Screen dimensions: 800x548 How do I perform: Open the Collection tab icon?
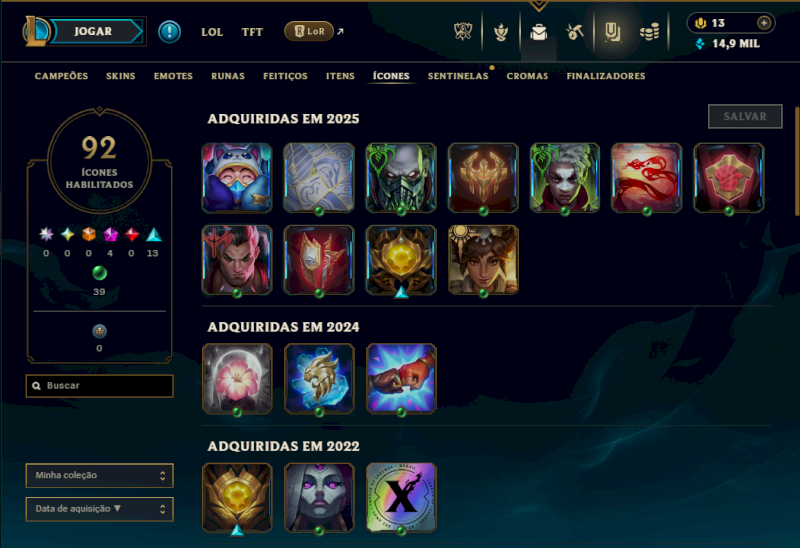613,32
